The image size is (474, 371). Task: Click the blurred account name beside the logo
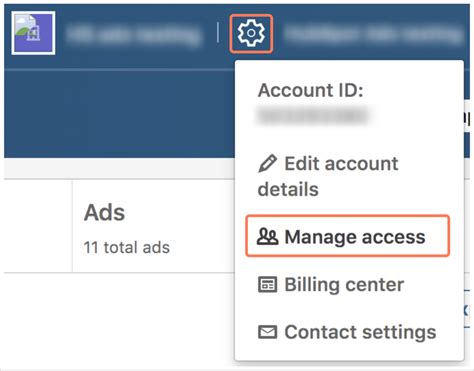[133, 34]
